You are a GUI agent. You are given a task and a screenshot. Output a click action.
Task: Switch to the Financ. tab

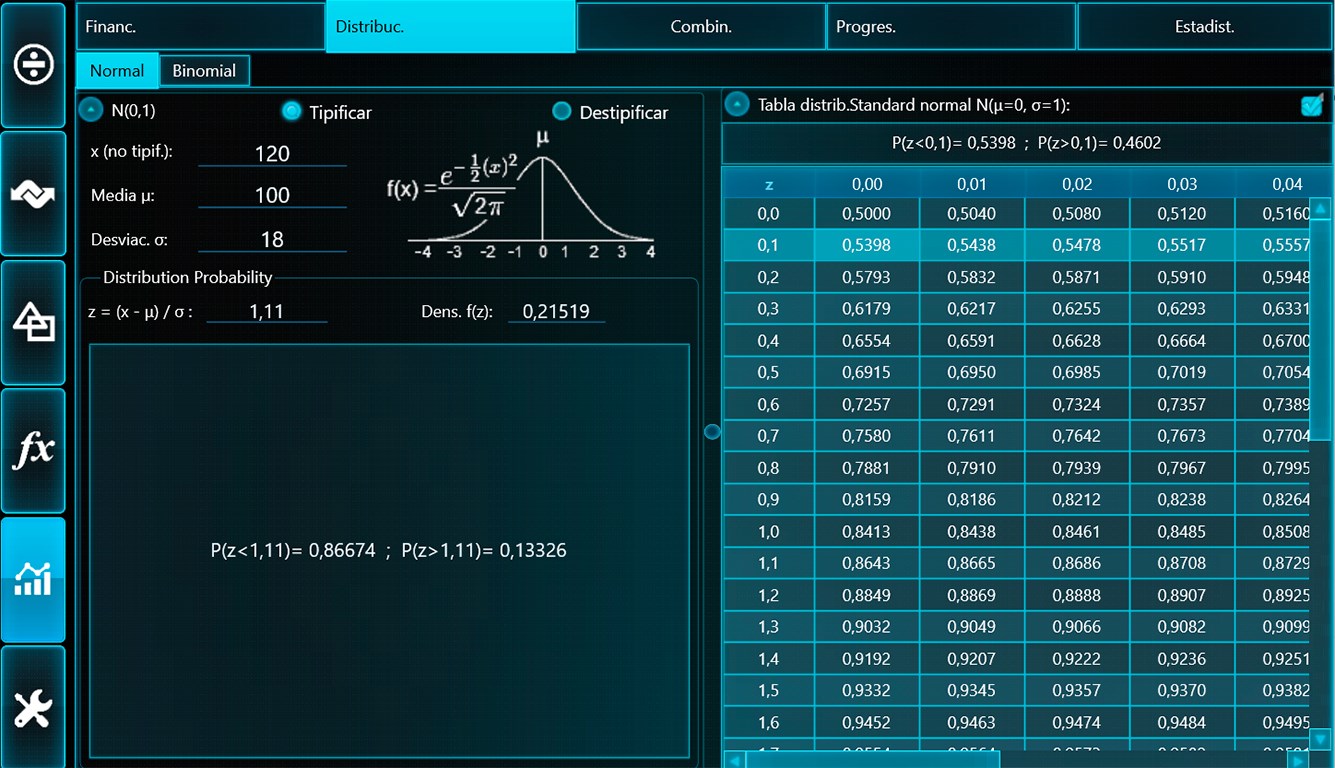click(200, 27)
